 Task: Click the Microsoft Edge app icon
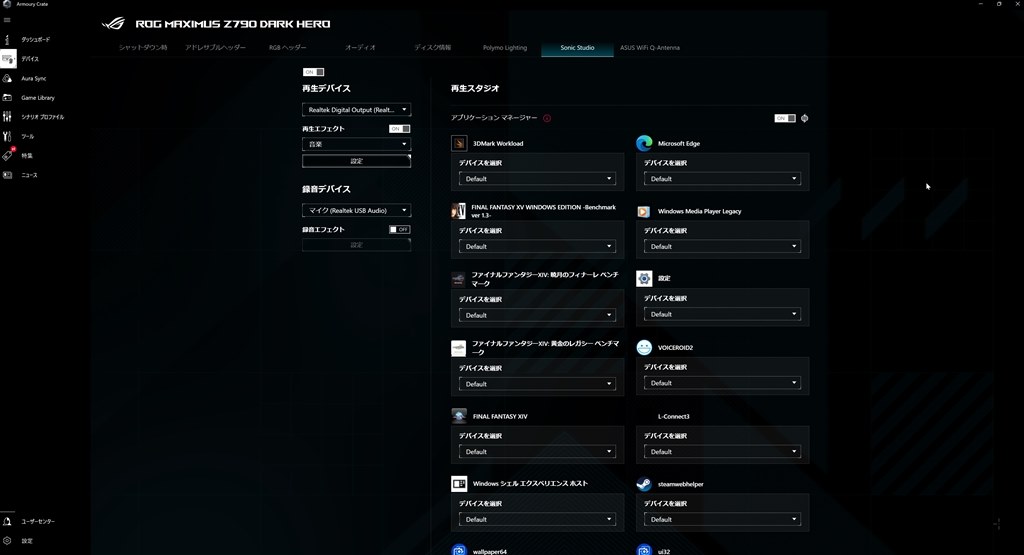click(644, 143)
